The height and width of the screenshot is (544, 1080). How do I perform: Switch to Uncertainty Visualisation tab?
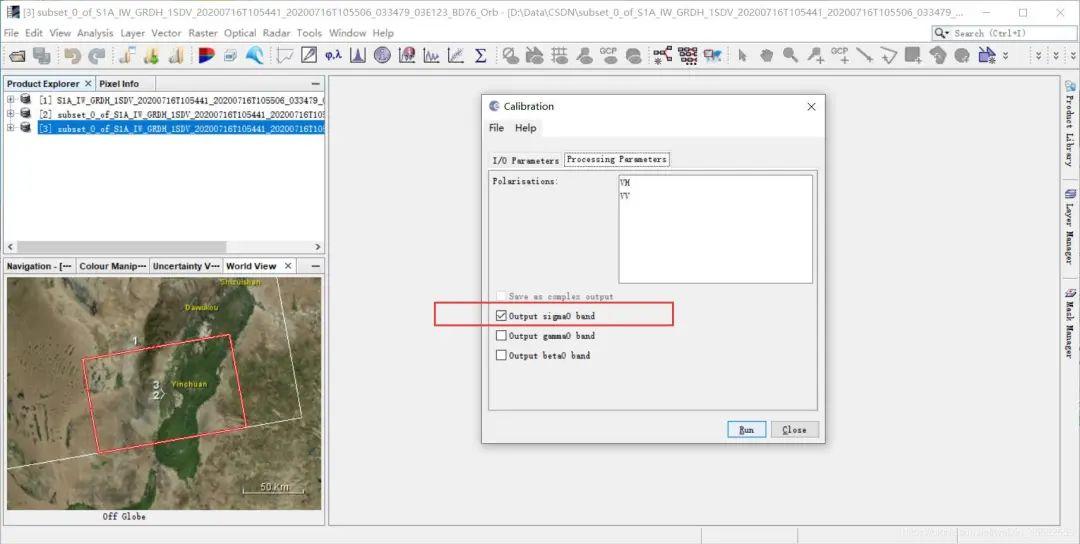[186, 266]
